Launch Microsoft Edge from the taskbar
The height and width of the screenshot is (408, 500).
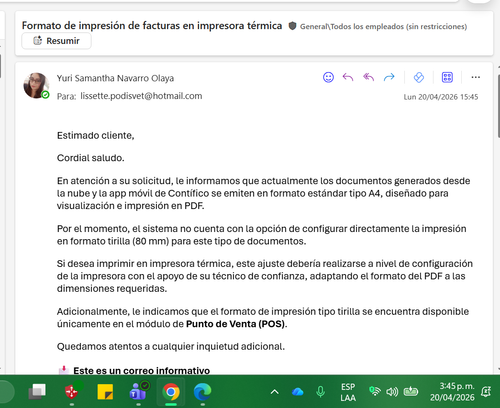(202, 392)
